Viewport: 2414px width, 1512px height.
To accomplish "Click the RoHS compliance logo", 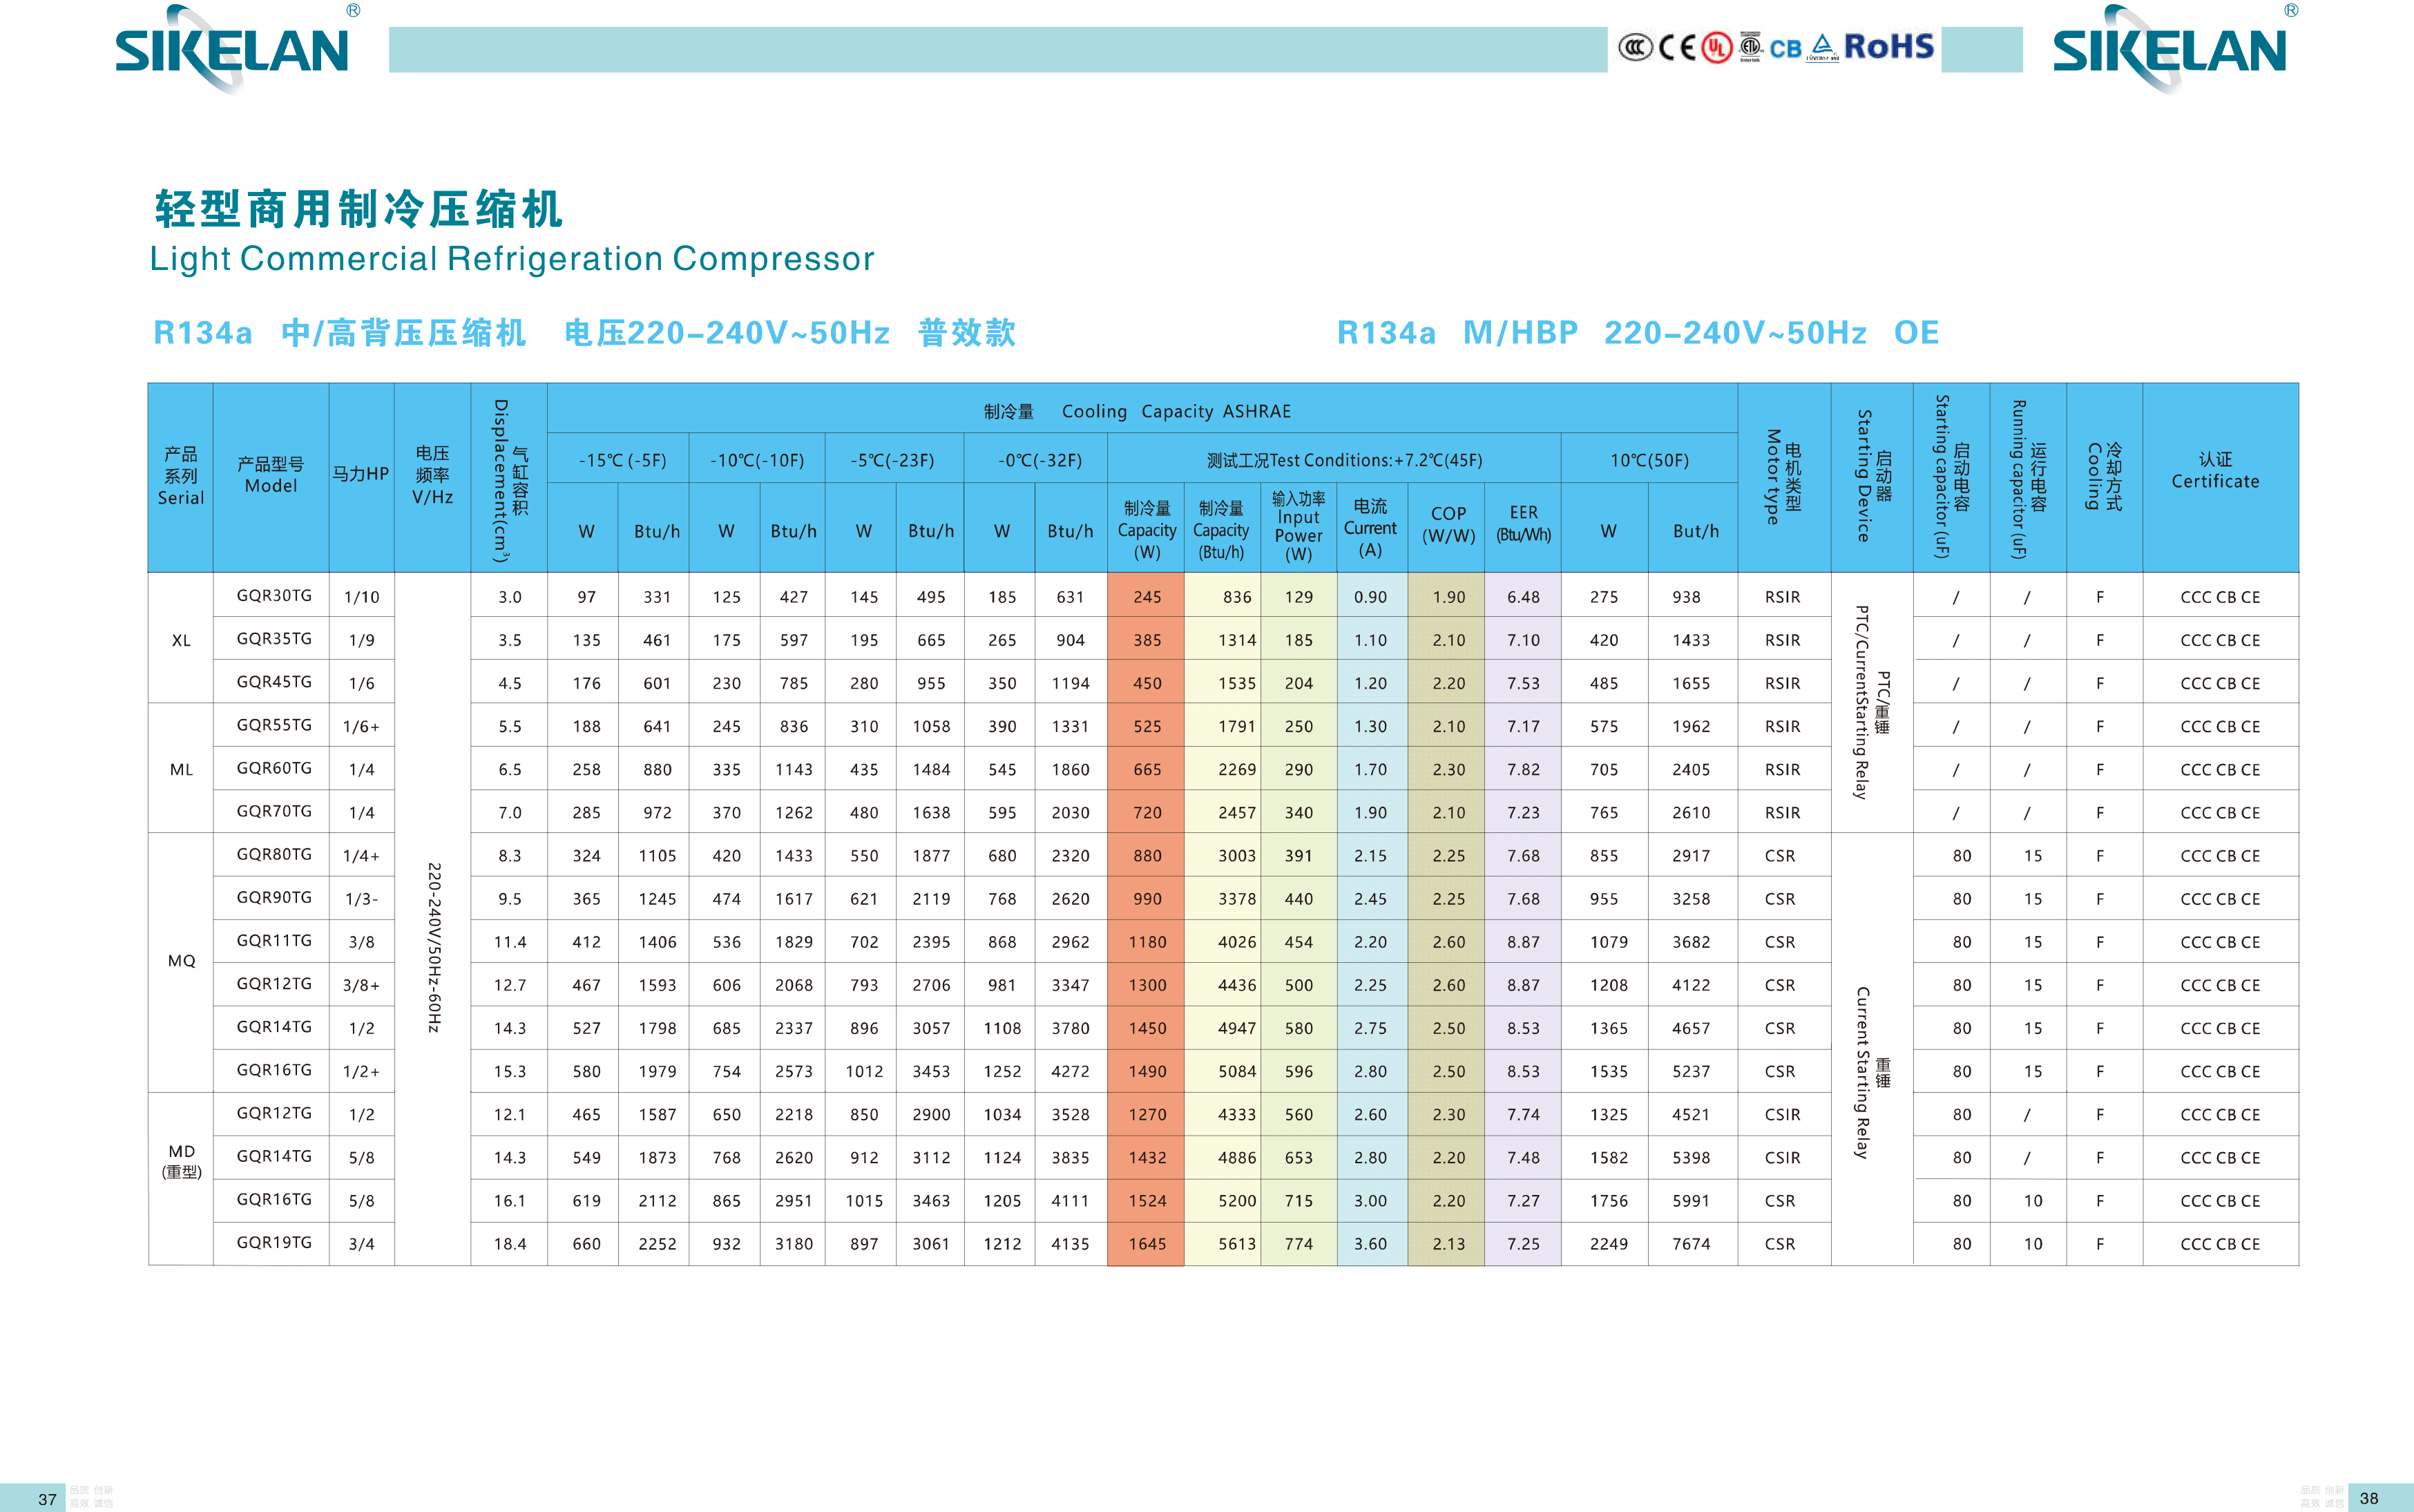I will 1888,46.
